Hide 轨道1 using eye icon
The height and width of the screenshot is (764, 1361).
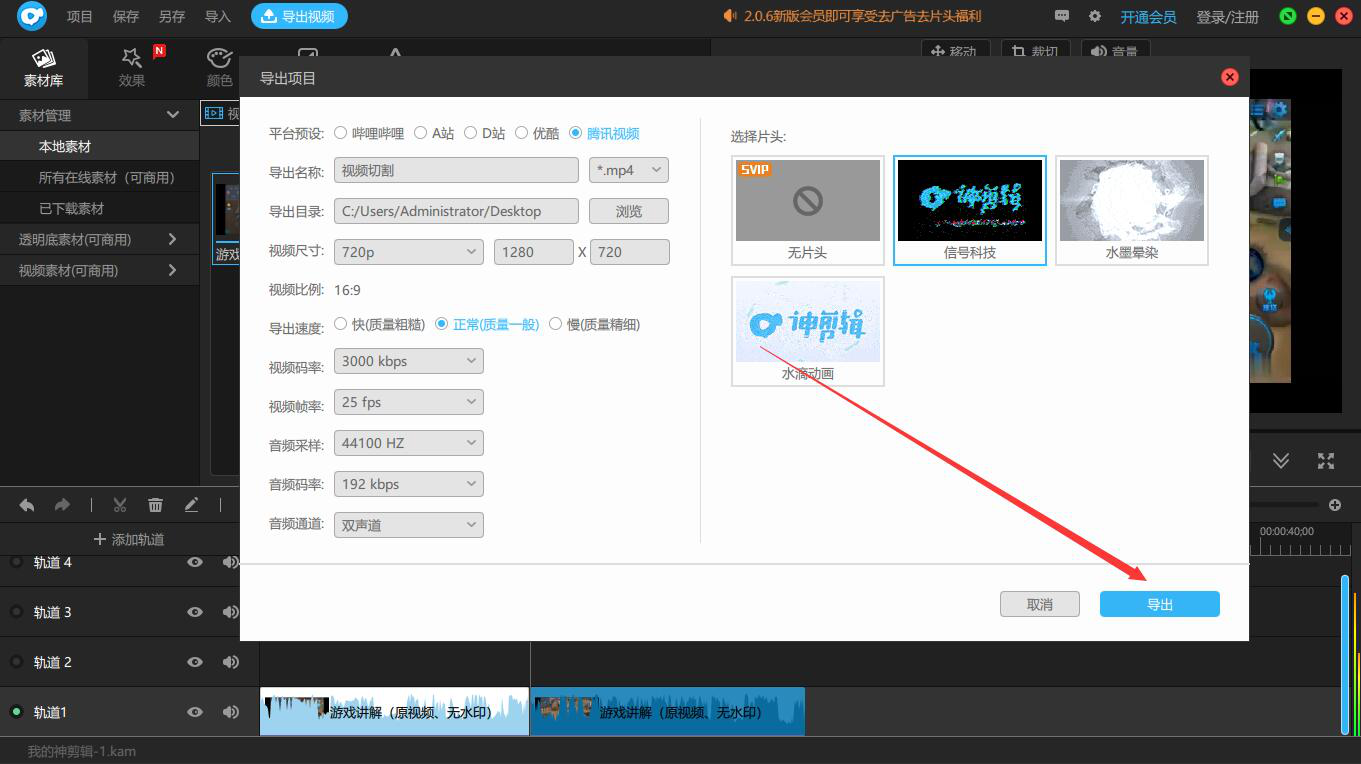195,712
